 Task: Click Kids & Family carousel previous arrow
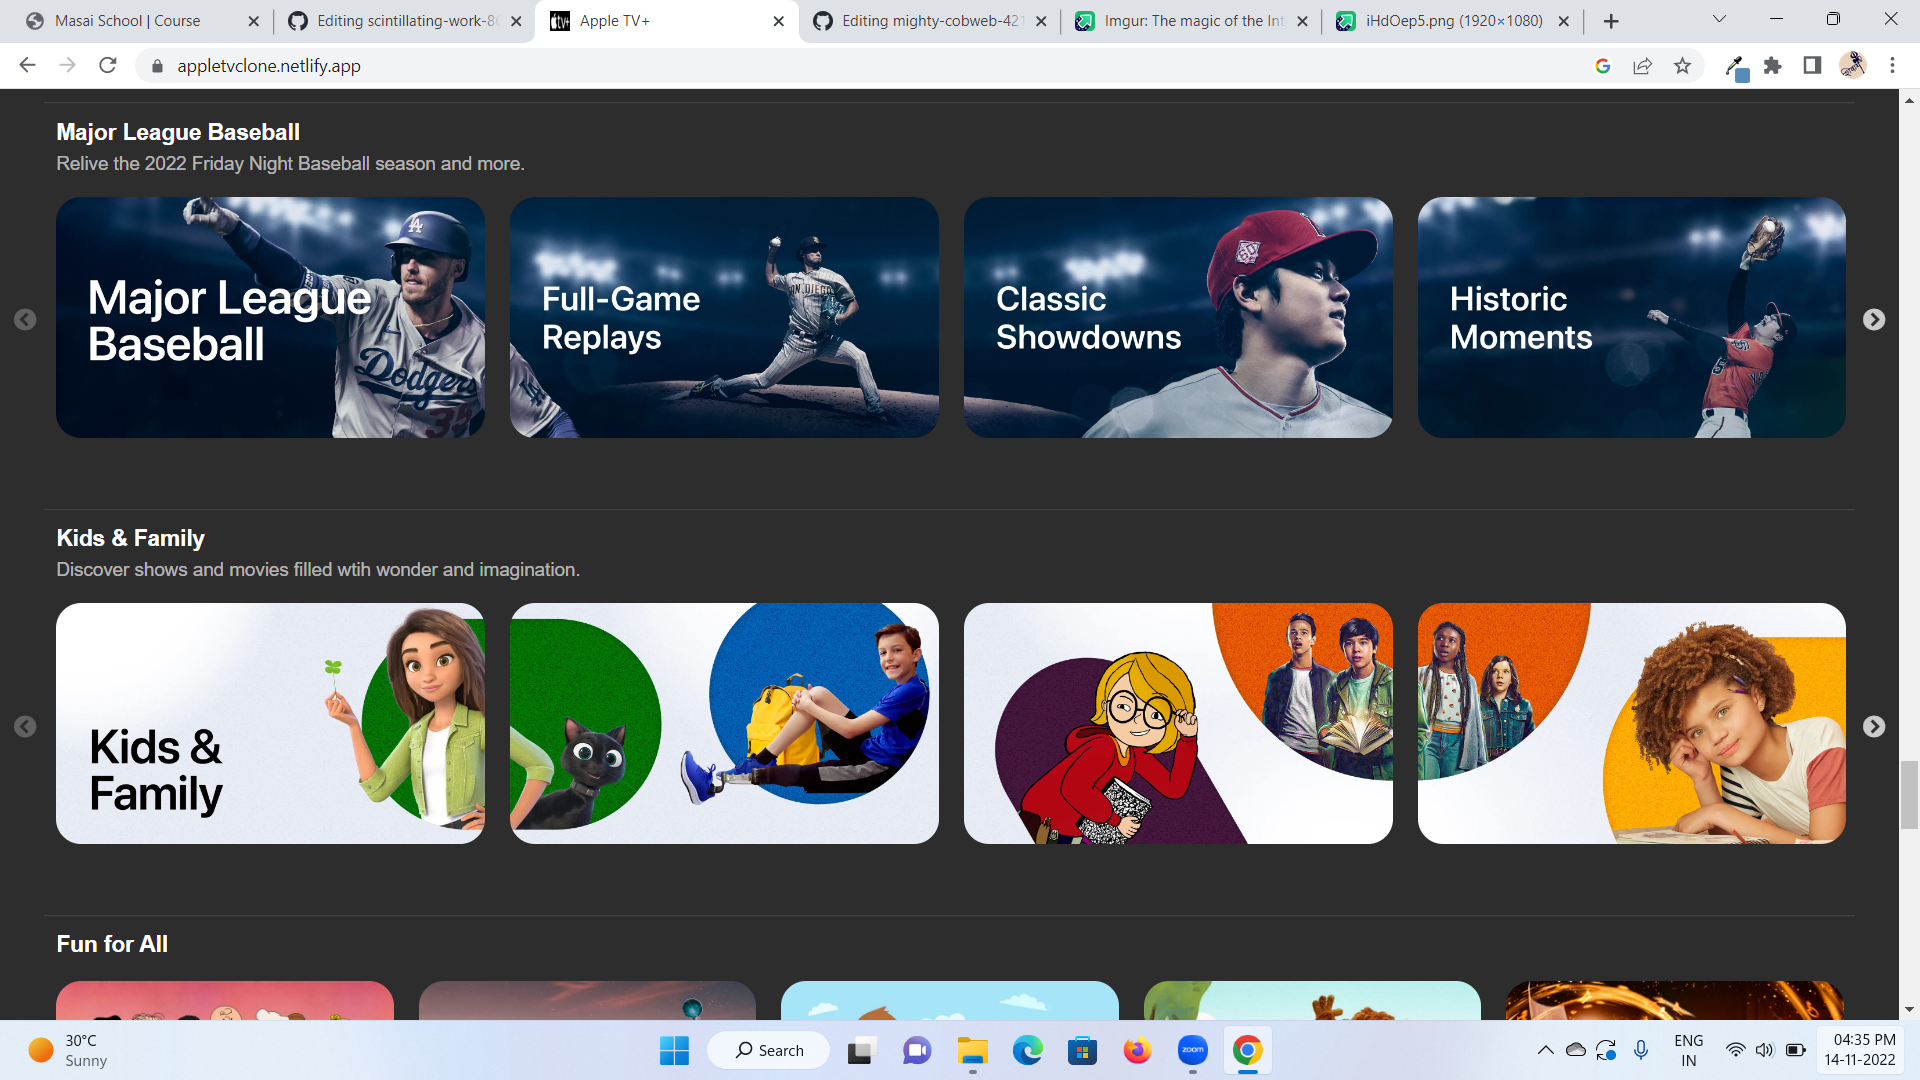[25, 726]
